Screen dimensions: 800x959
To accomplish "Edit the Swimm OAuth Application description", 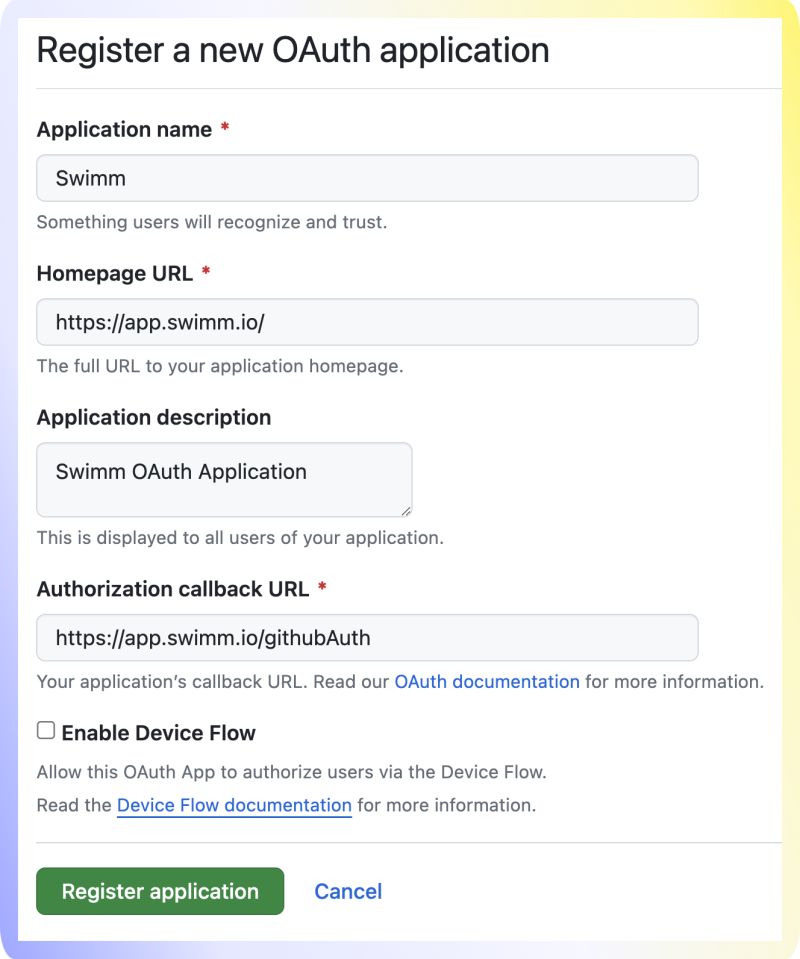I will (224, 479).
